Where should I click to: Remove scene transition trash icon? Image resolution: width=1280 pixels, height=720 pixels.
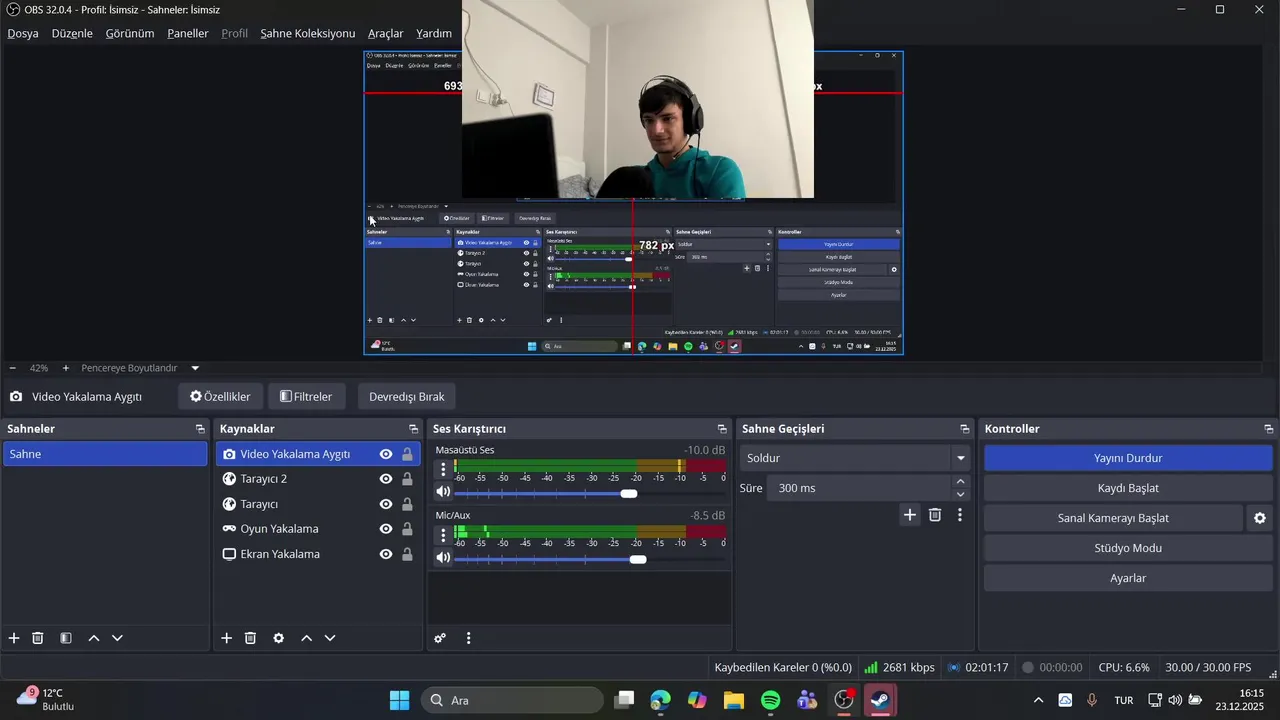pos(935,515)
